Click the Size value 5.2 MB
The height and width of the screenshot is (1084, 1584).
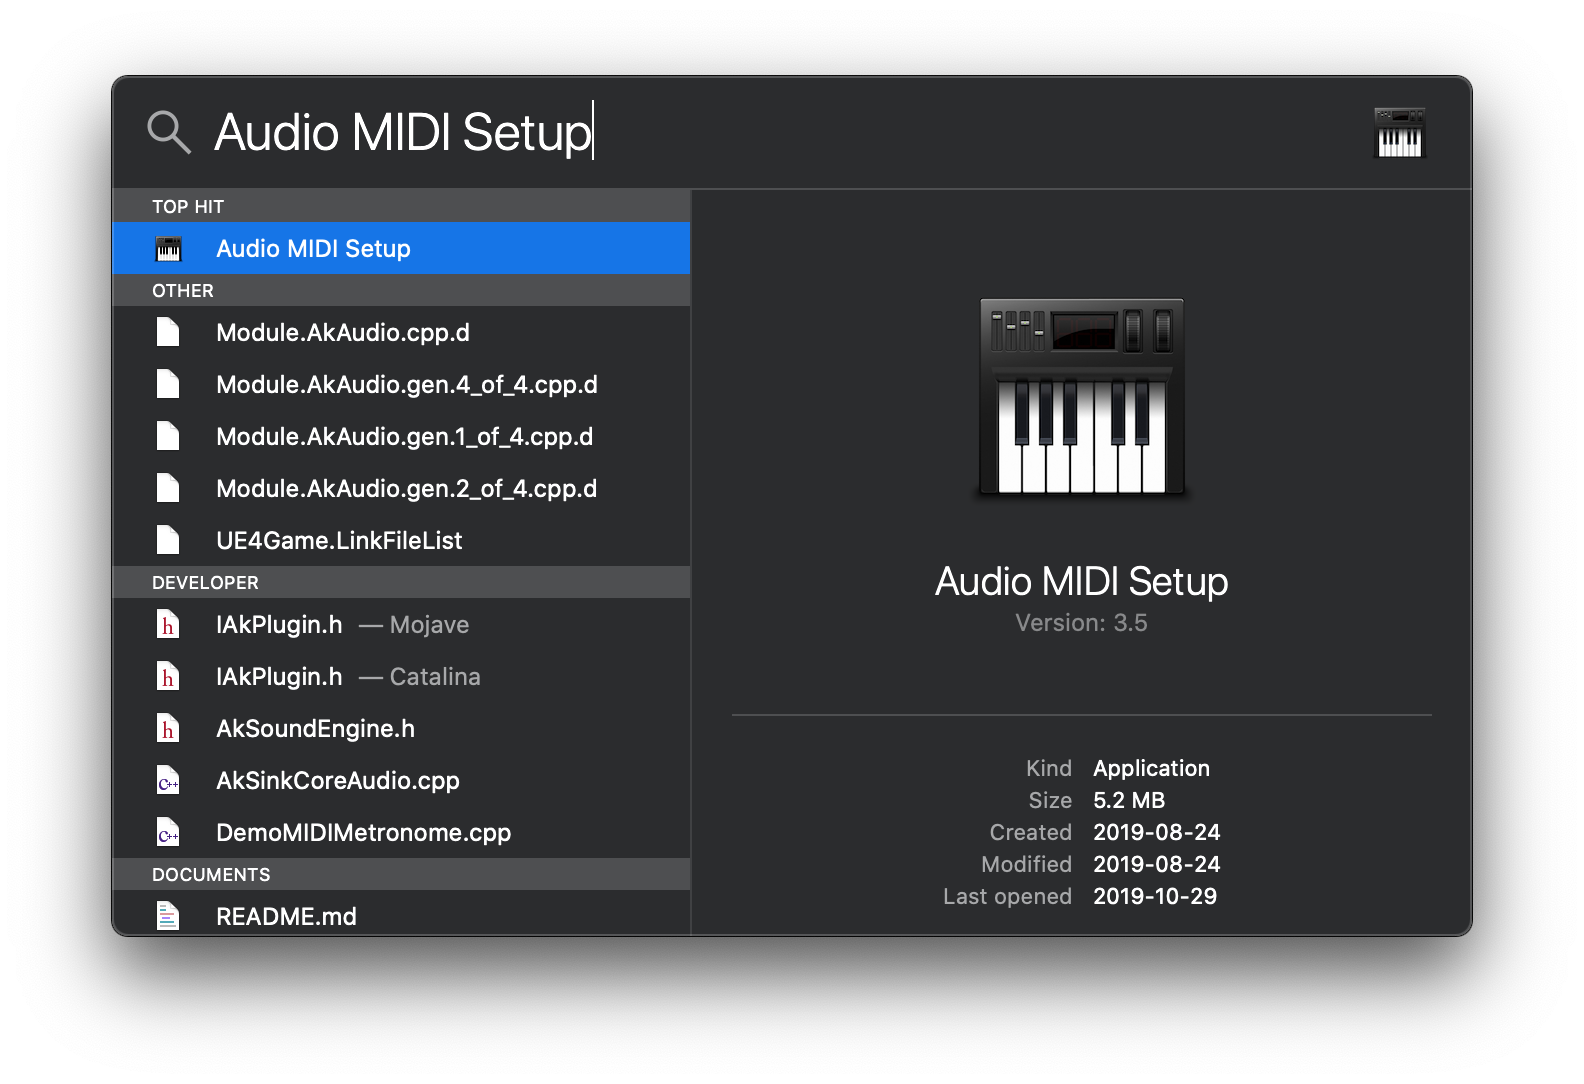pos(1129,800)
